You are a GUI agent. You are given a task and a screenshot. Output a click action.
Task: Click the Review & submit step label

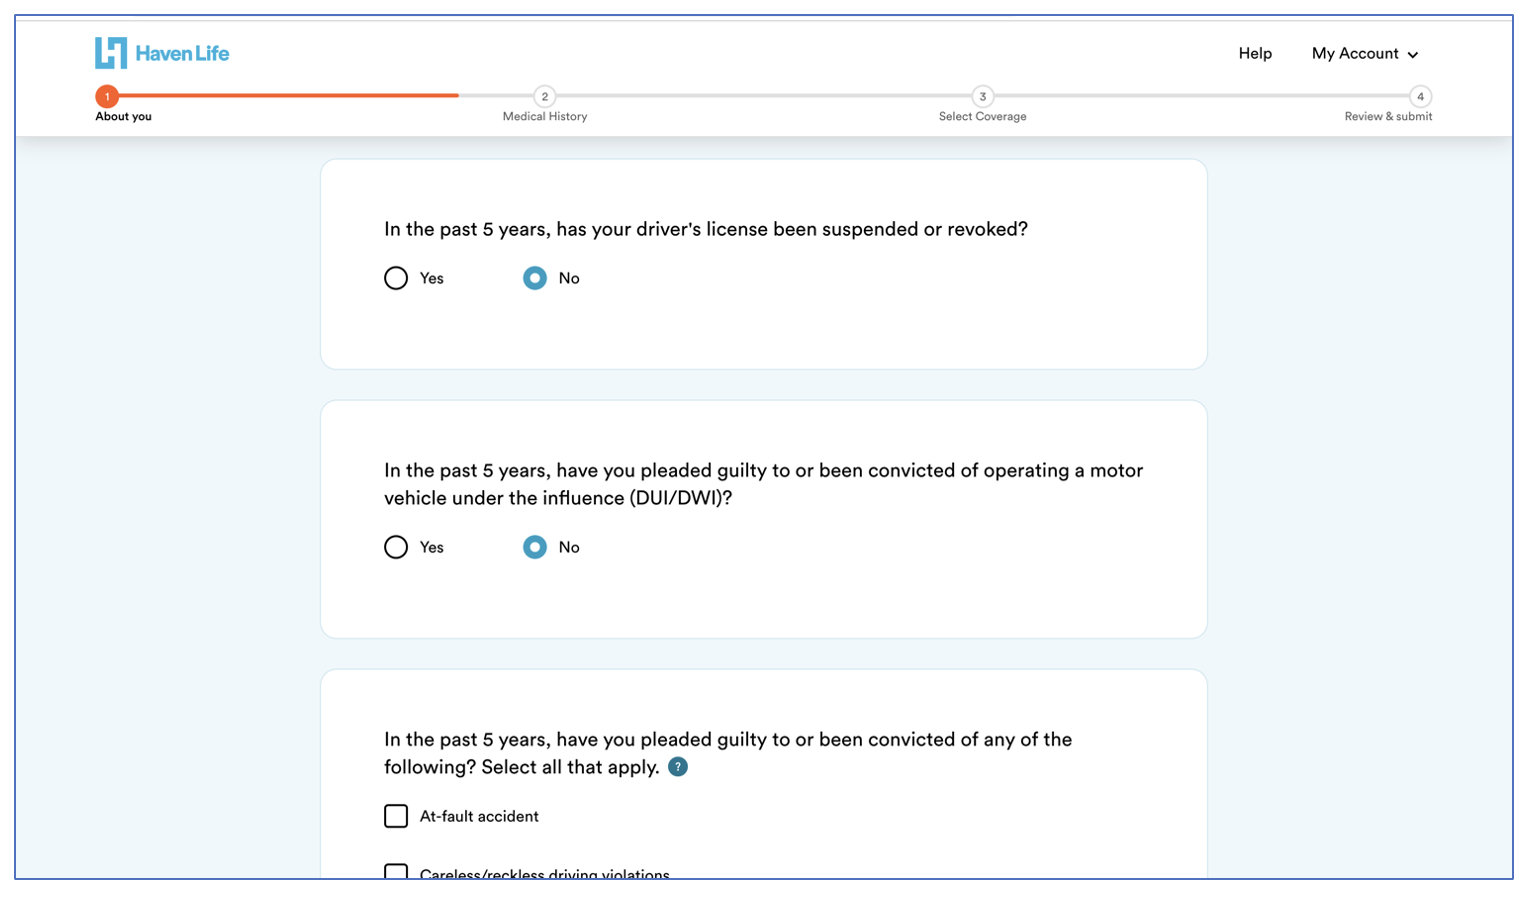click(1388, 117)
